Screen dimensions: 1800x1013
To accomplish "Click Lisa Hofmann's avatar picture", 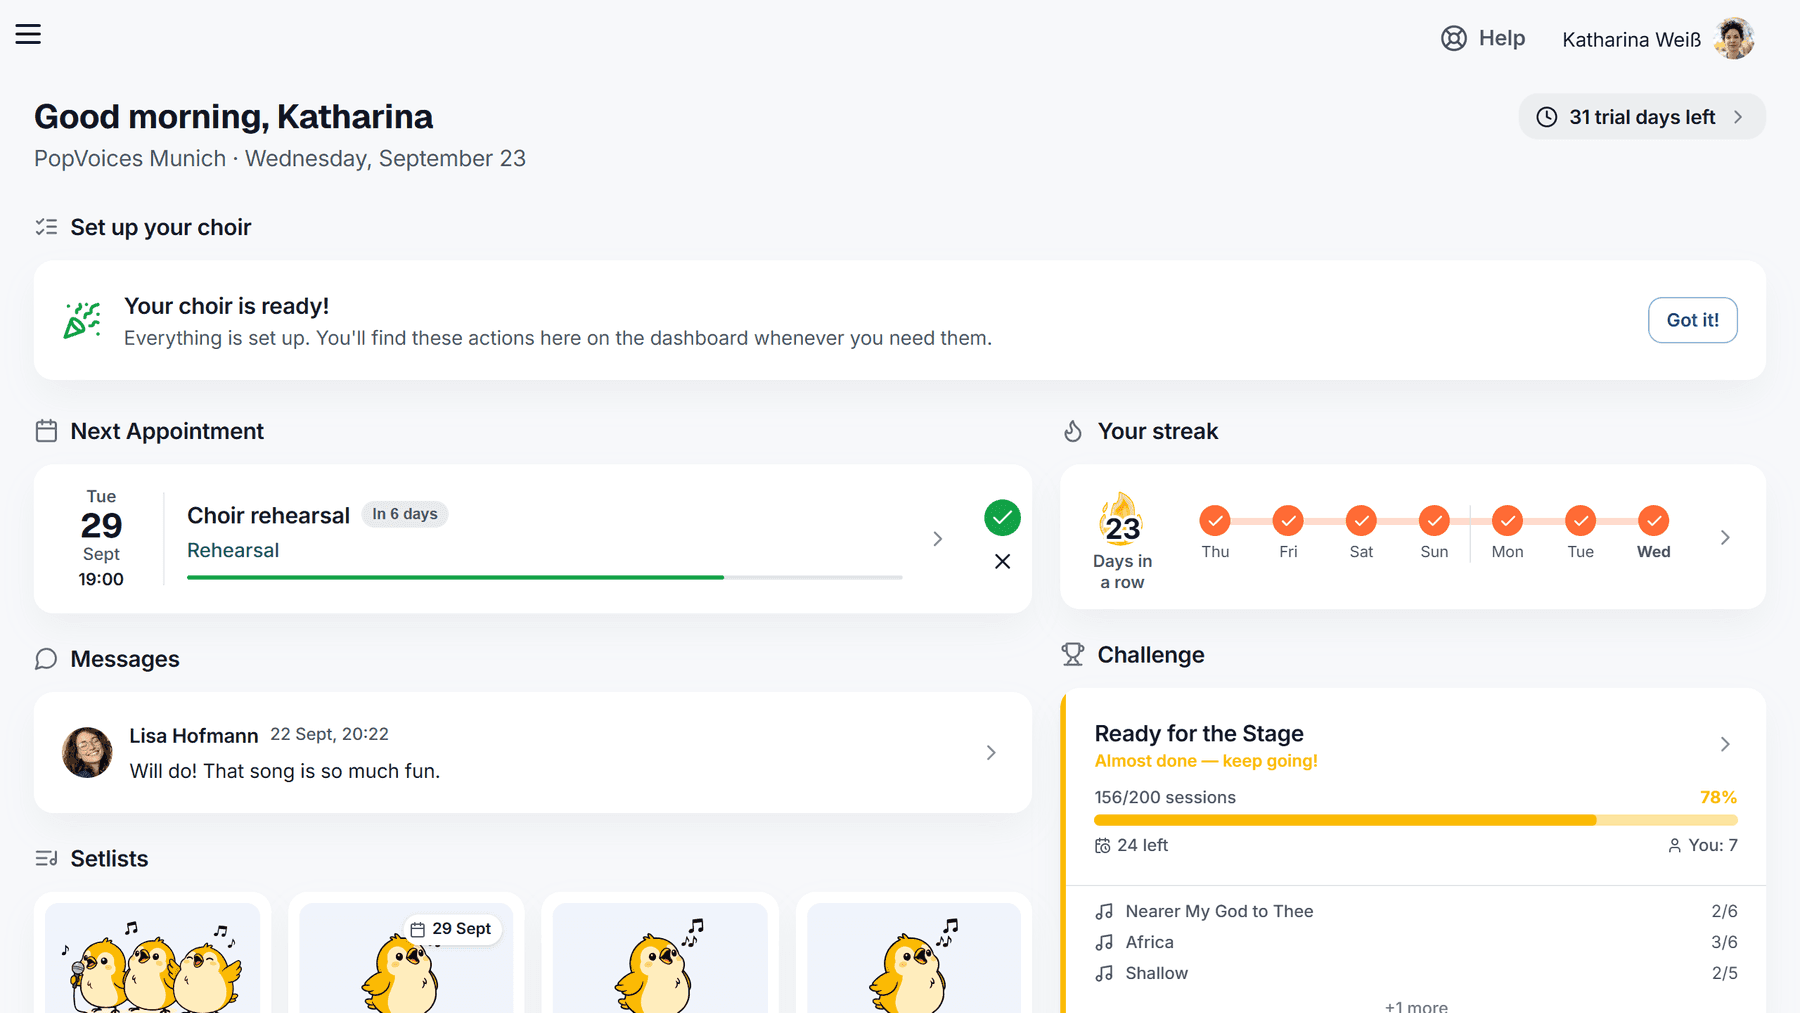I will click(87, 752).
